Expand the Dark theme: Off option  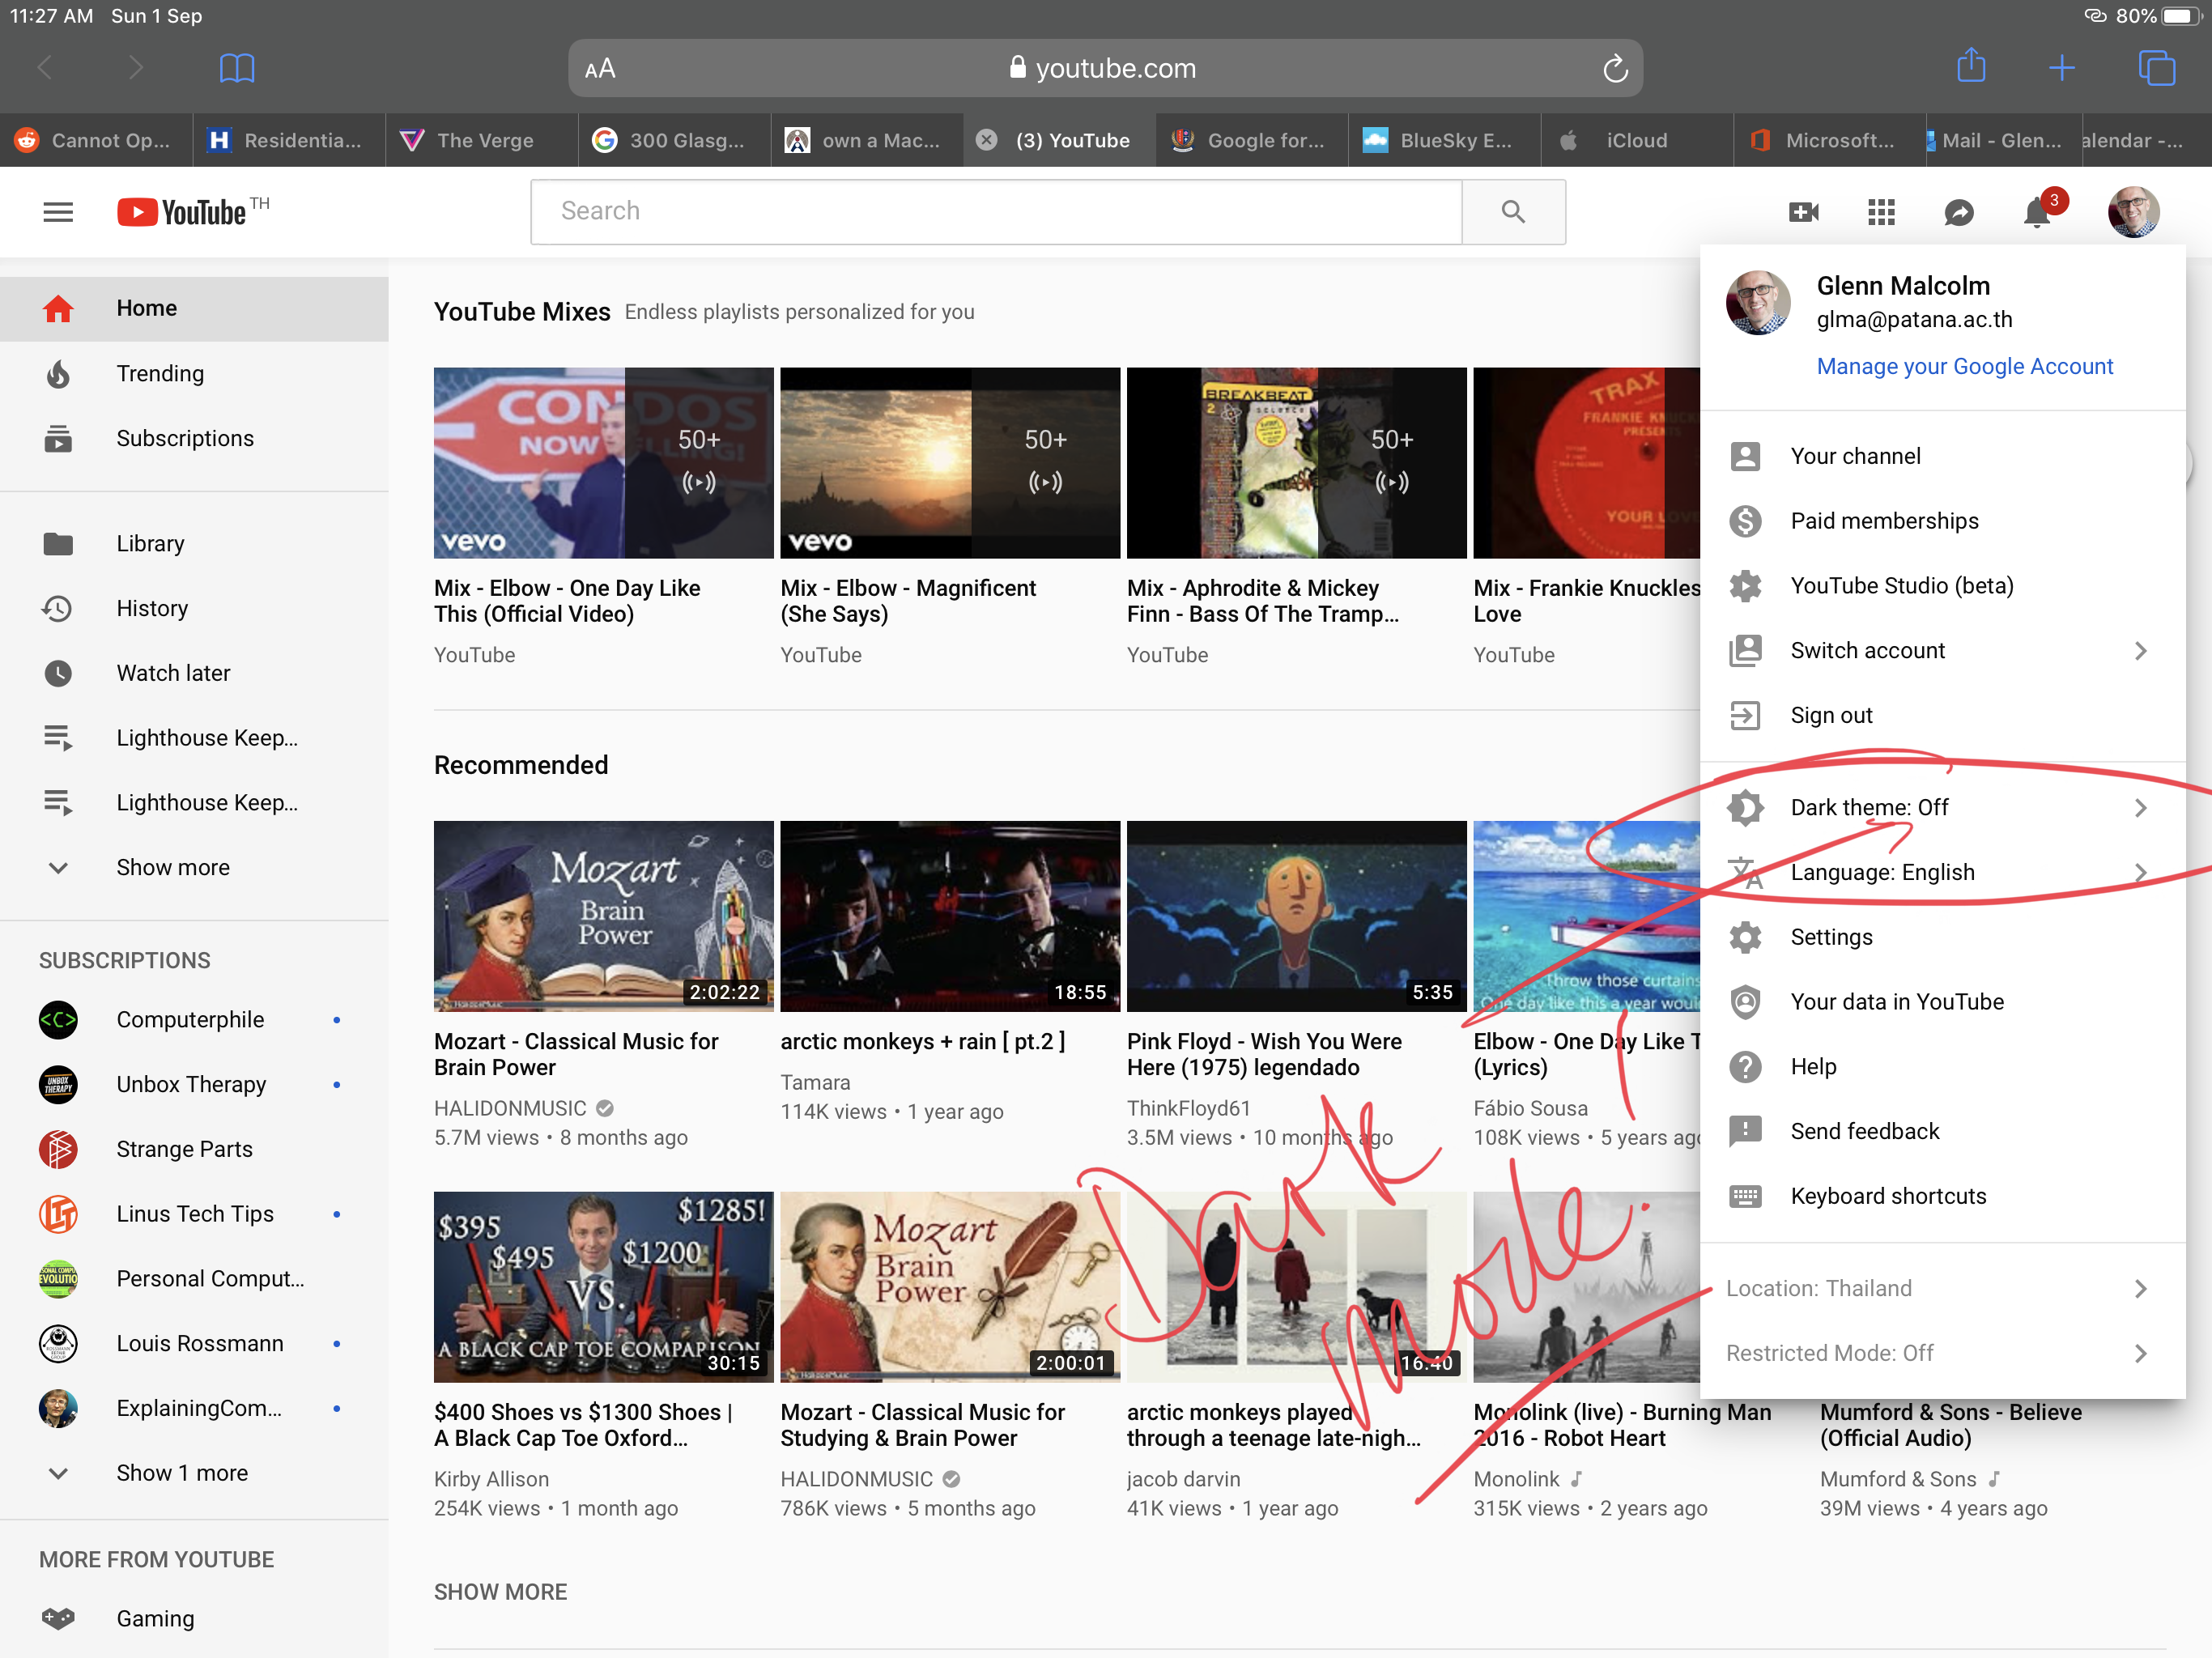(1942, 807)
